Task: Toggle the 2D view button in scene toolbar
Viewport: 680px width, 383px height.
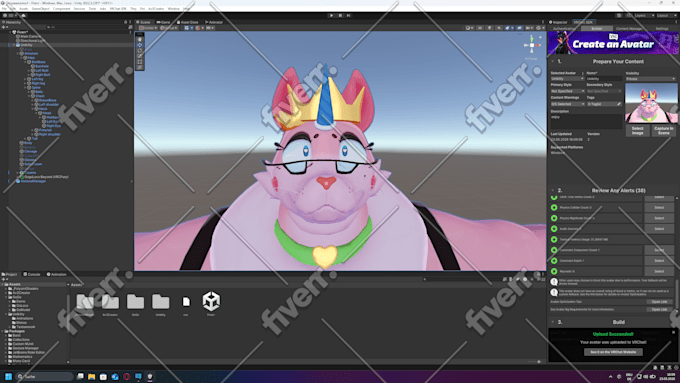Action: pos(480,28)
